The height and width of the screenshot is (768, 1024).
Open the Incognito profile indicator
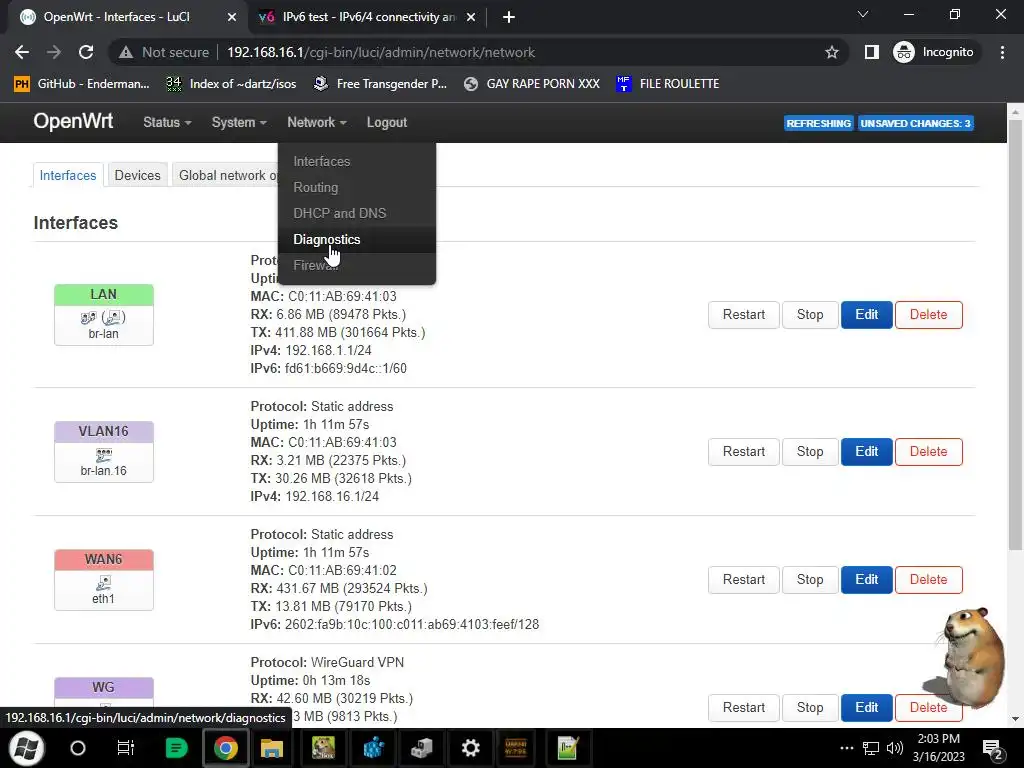(934, 52)
